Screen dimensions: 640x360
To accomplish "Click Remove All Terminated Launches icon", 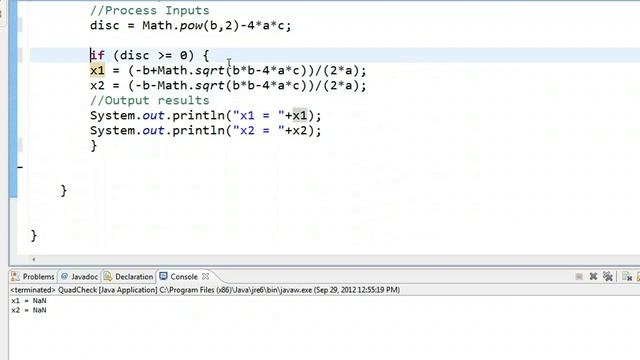I will pos(608,277).
